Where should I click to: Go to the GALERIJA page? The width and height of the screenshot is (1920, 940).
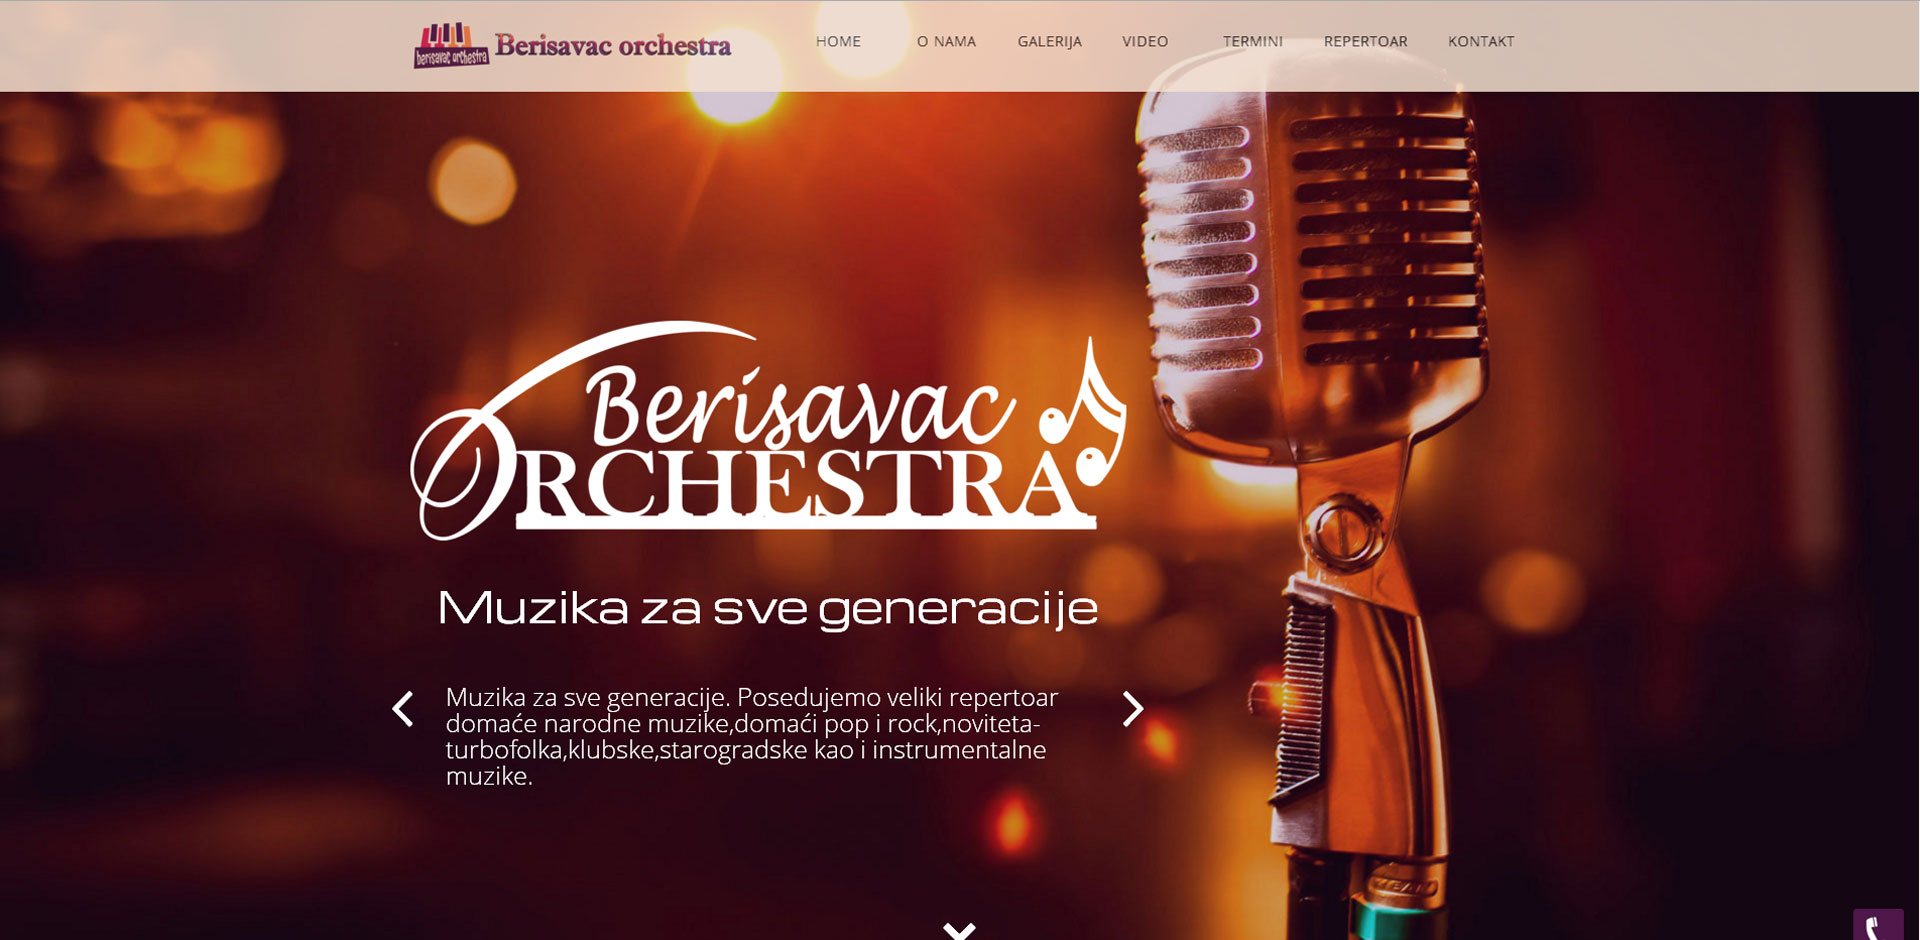(x=1049, y=41)
